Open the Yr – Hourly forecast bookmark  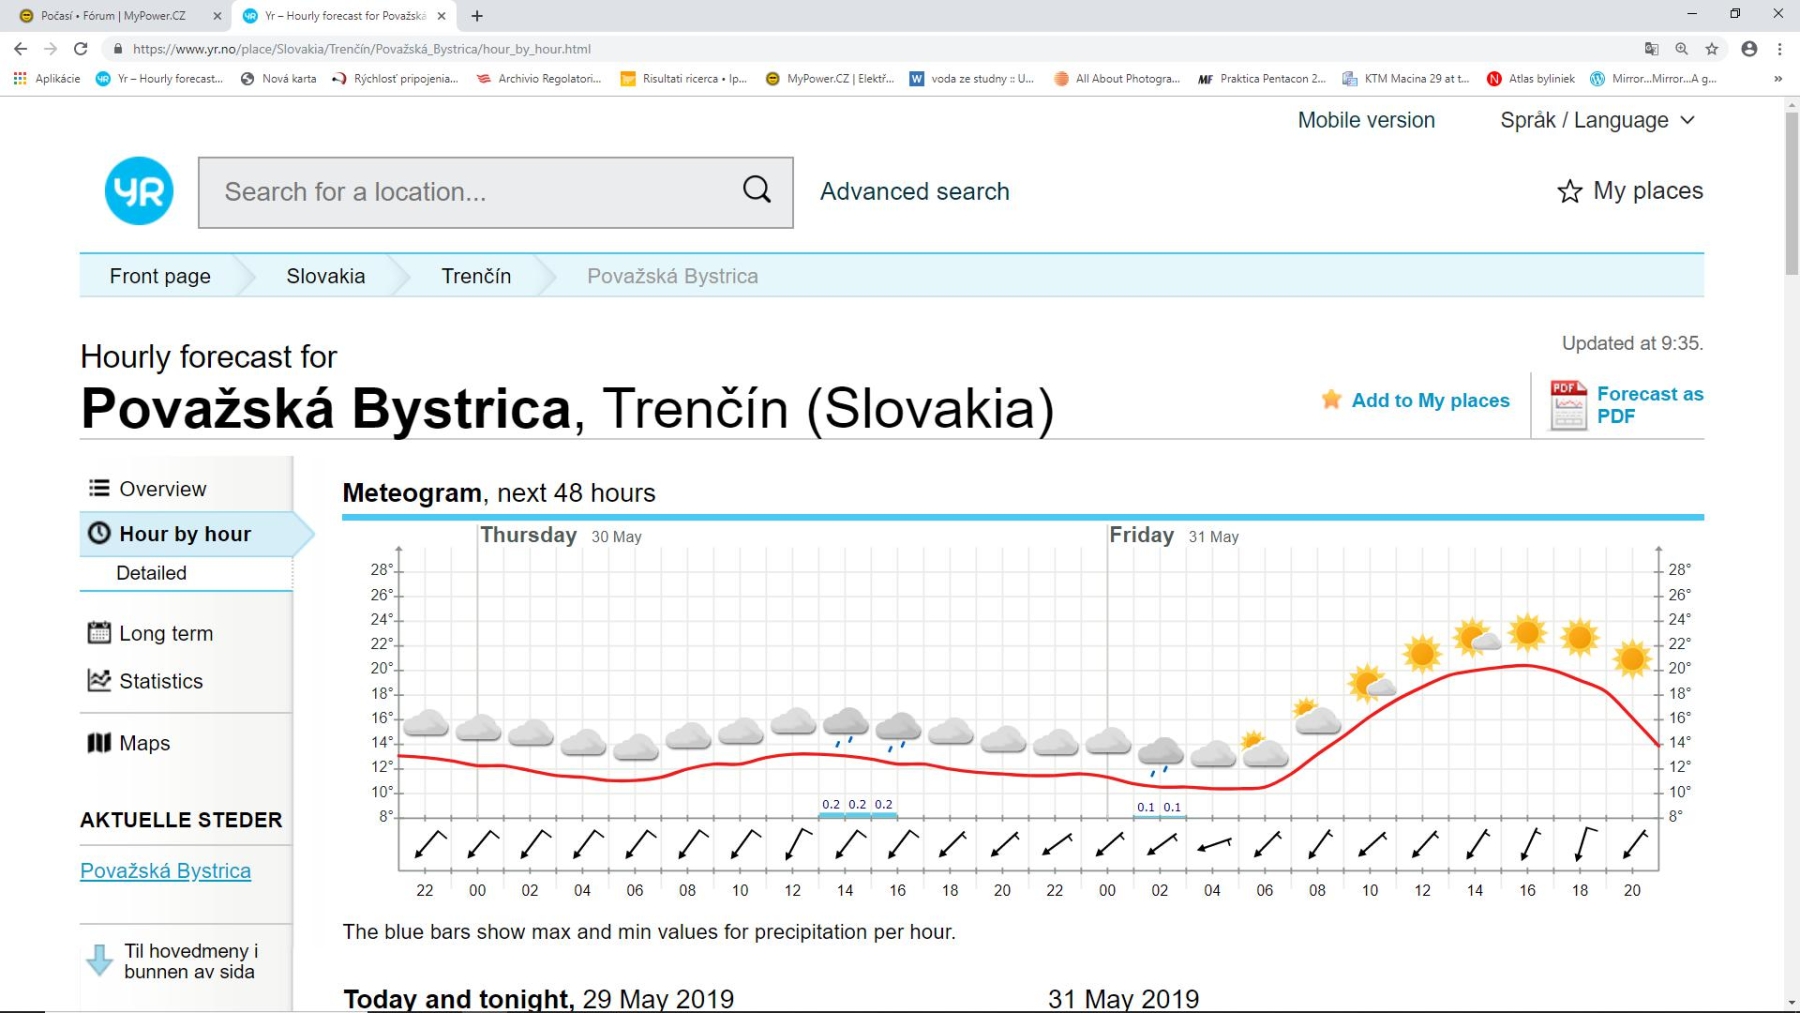pos(160,78)
